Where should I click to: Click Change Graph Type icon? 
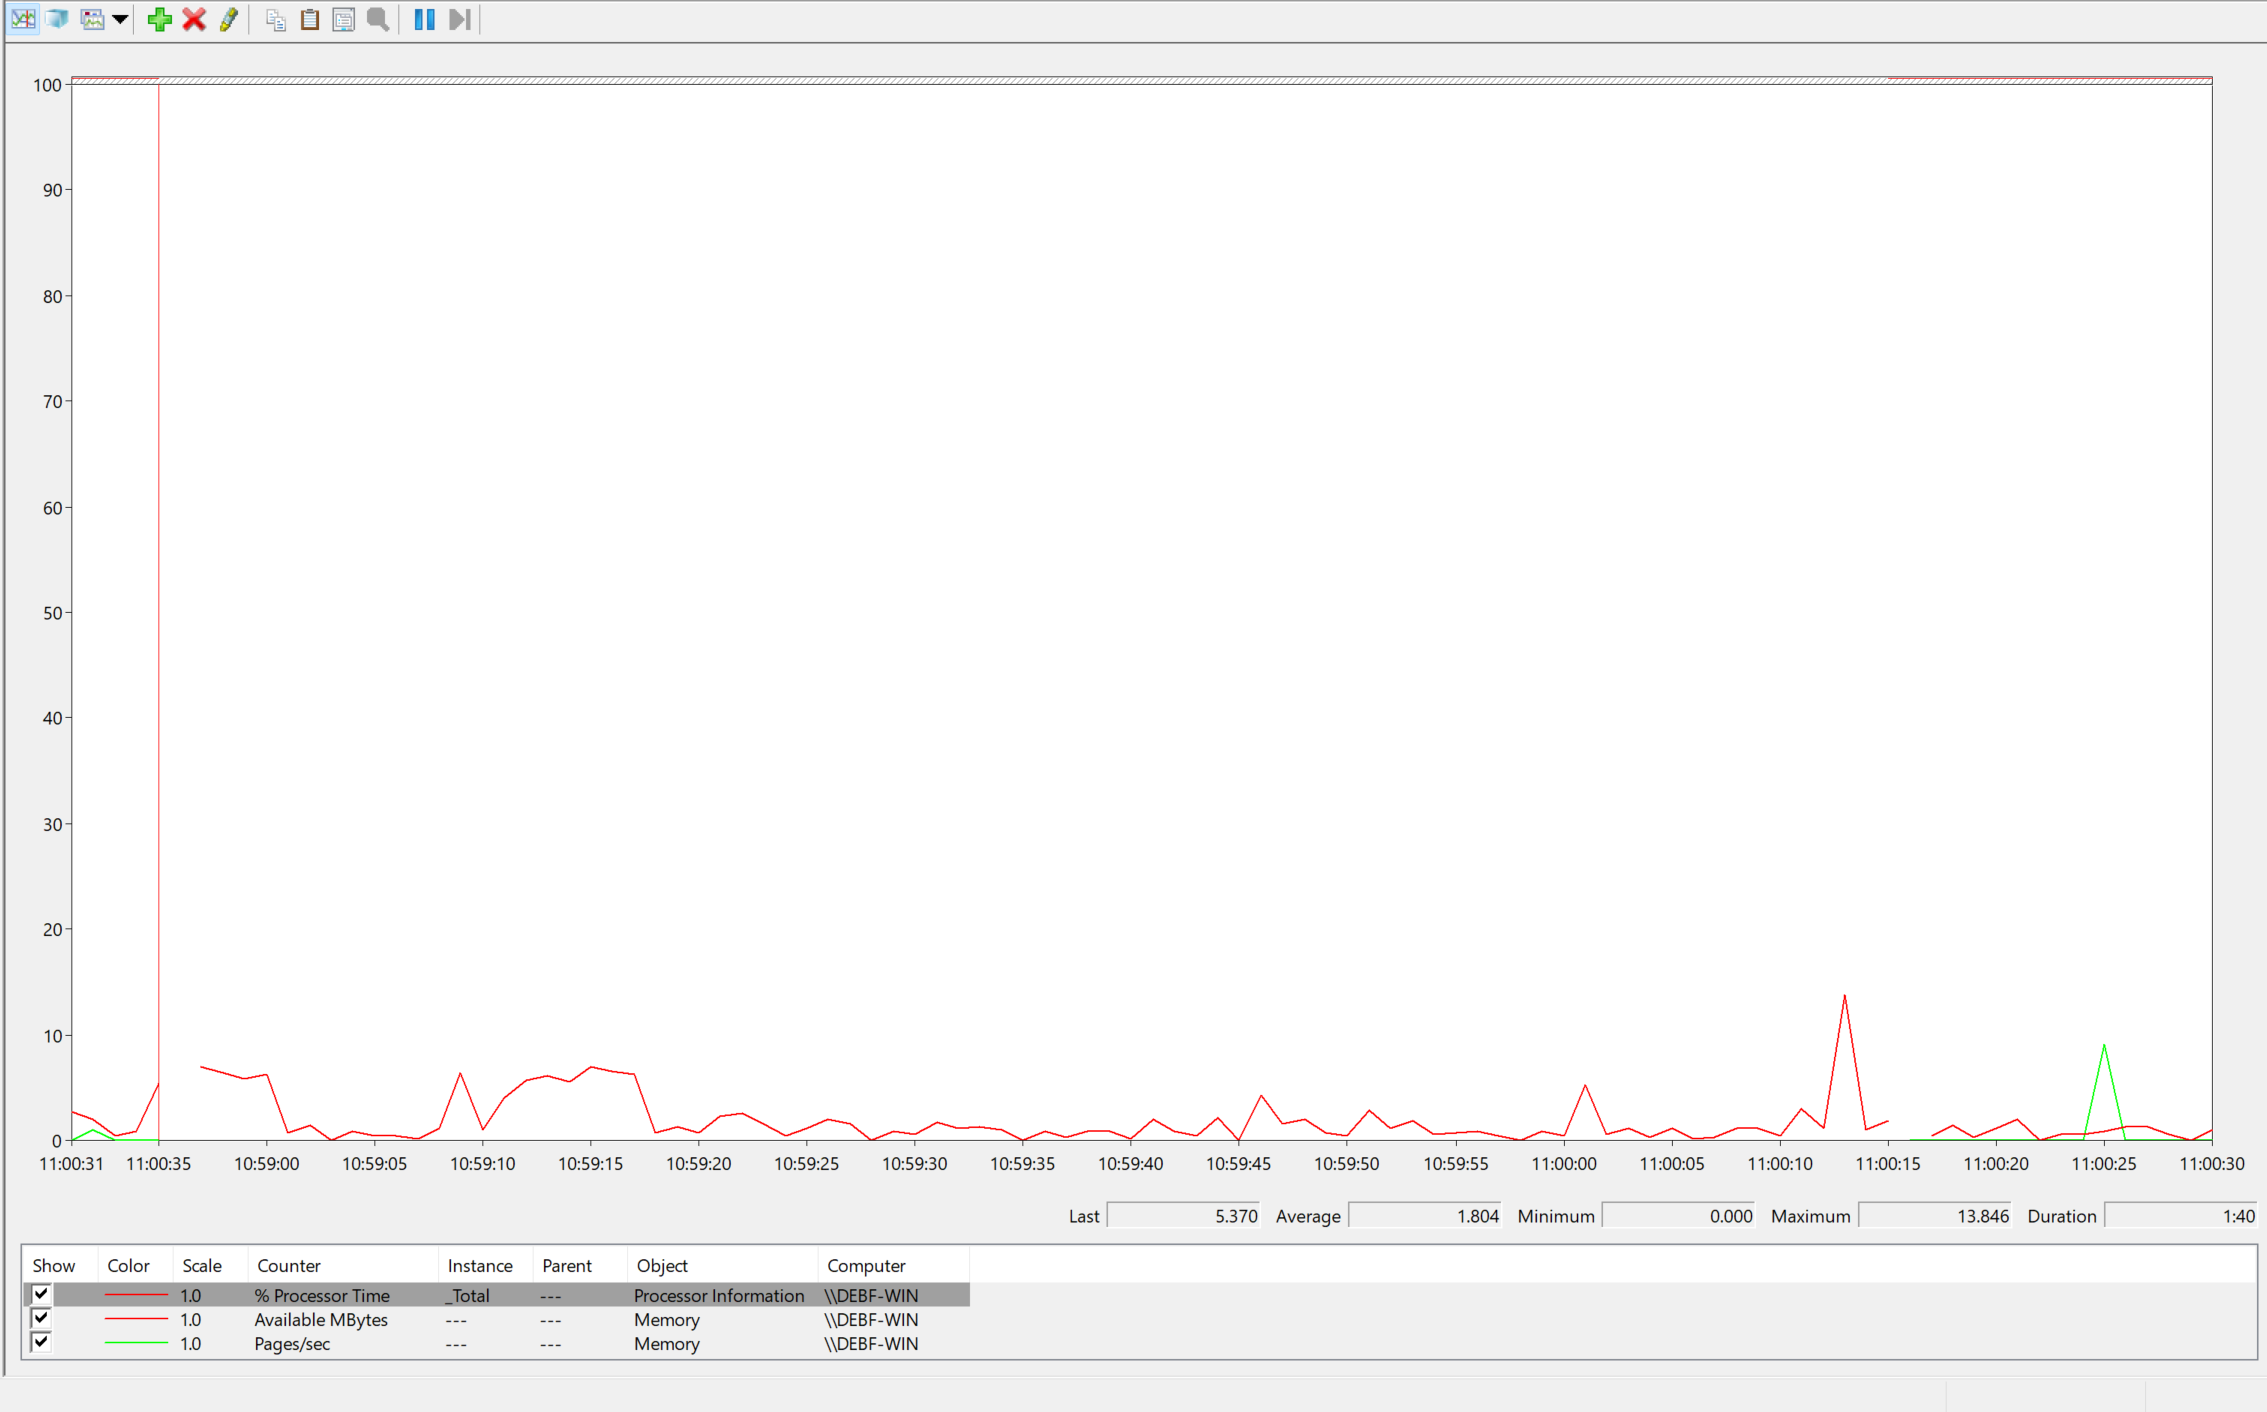tap(92, 19)
